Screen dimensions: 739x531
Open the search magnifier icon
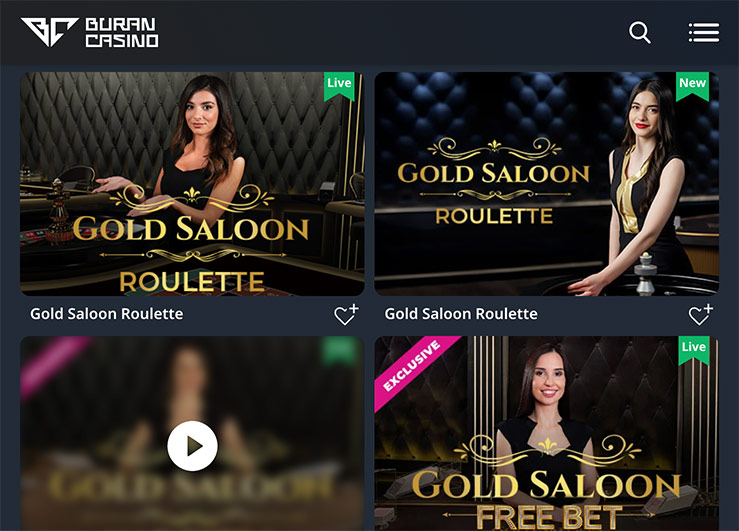(x=640, y=33)
